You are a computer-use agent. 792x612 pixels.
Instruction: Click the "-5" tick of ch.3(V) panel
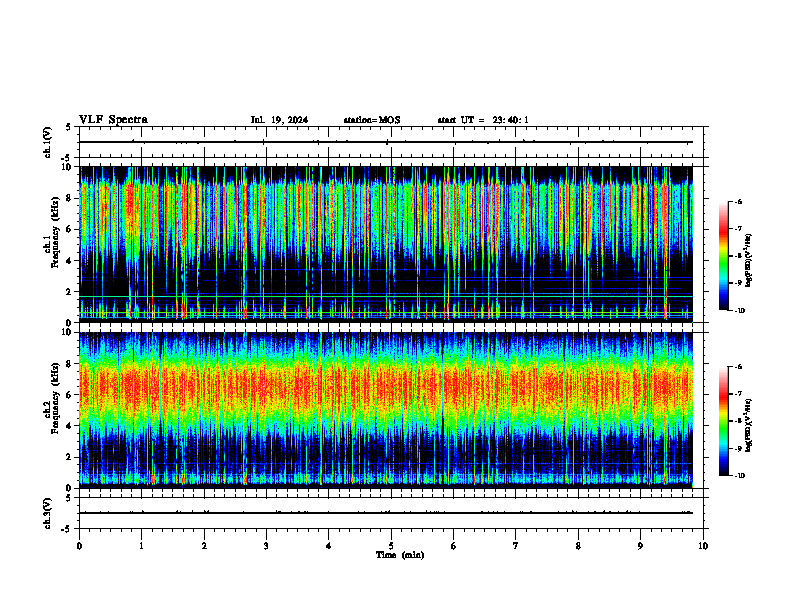click(67, 529)
